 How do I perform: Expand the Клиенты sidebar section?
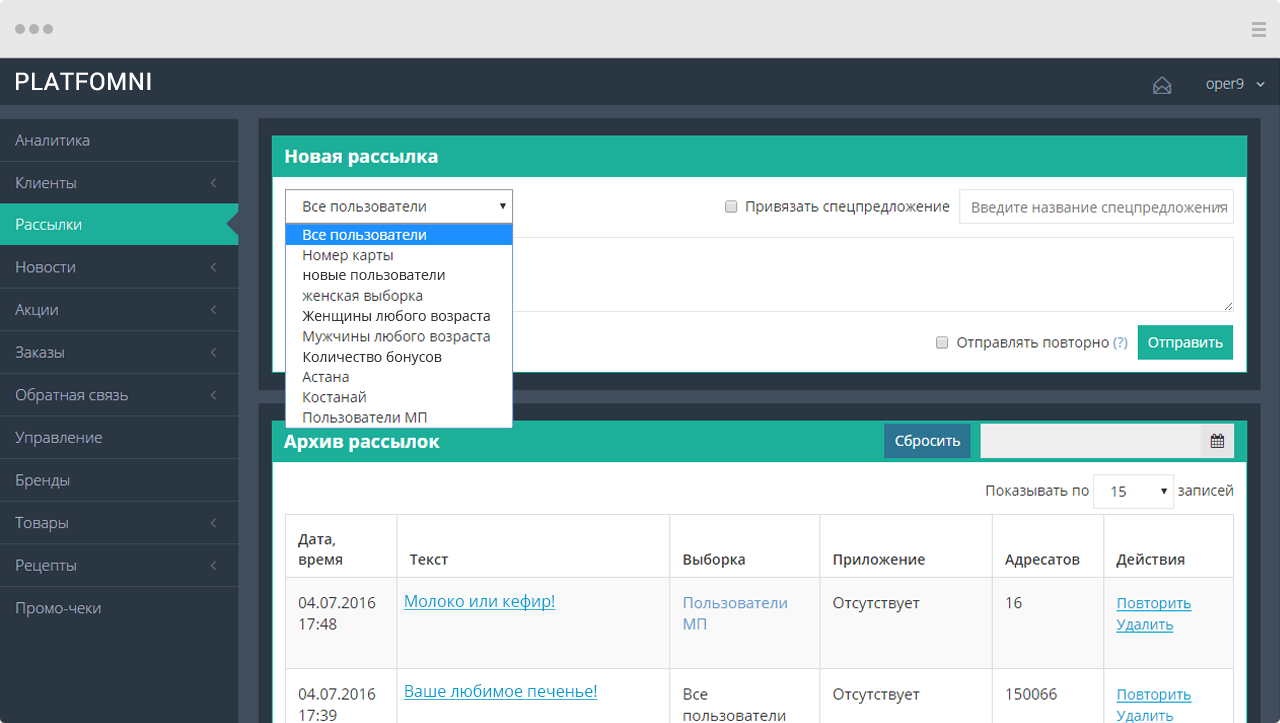(x=119, y=183)
